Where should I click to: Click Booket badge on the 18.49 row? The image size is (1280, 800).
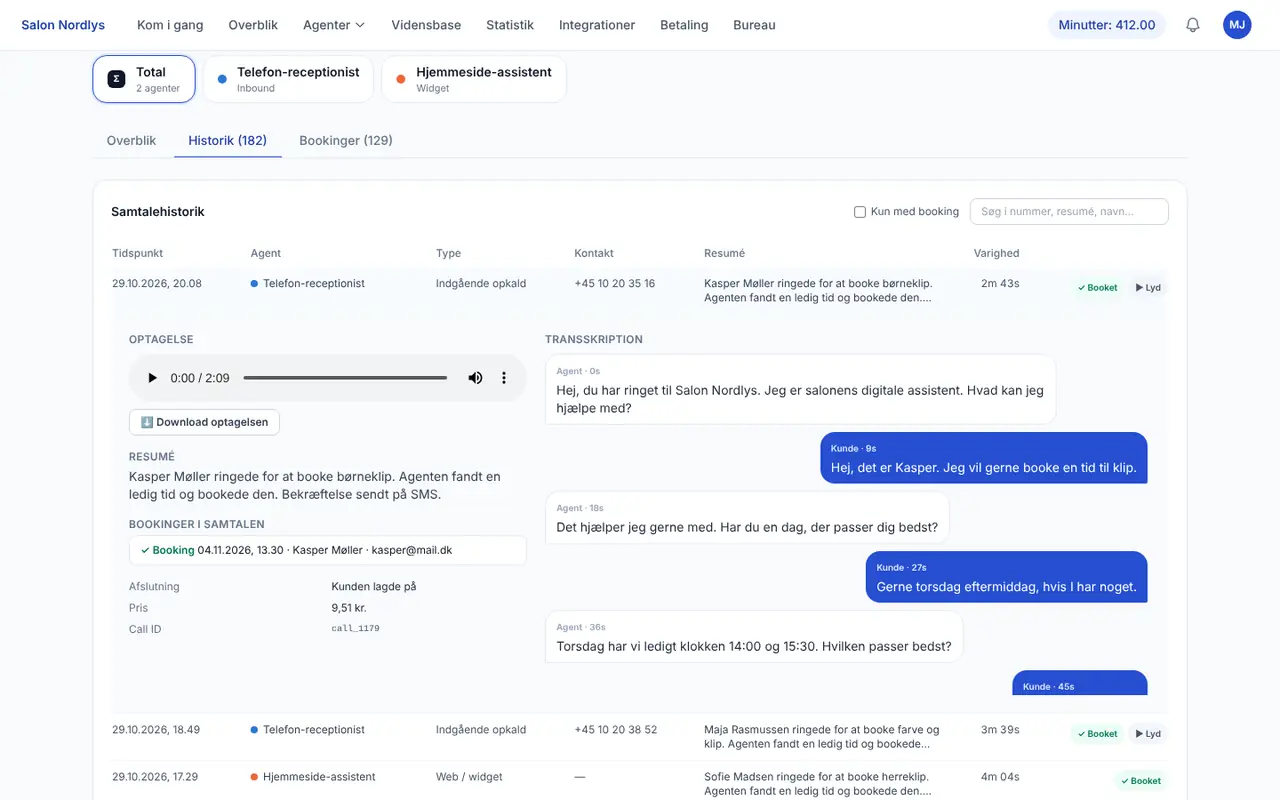click(x=1097, y=733)
